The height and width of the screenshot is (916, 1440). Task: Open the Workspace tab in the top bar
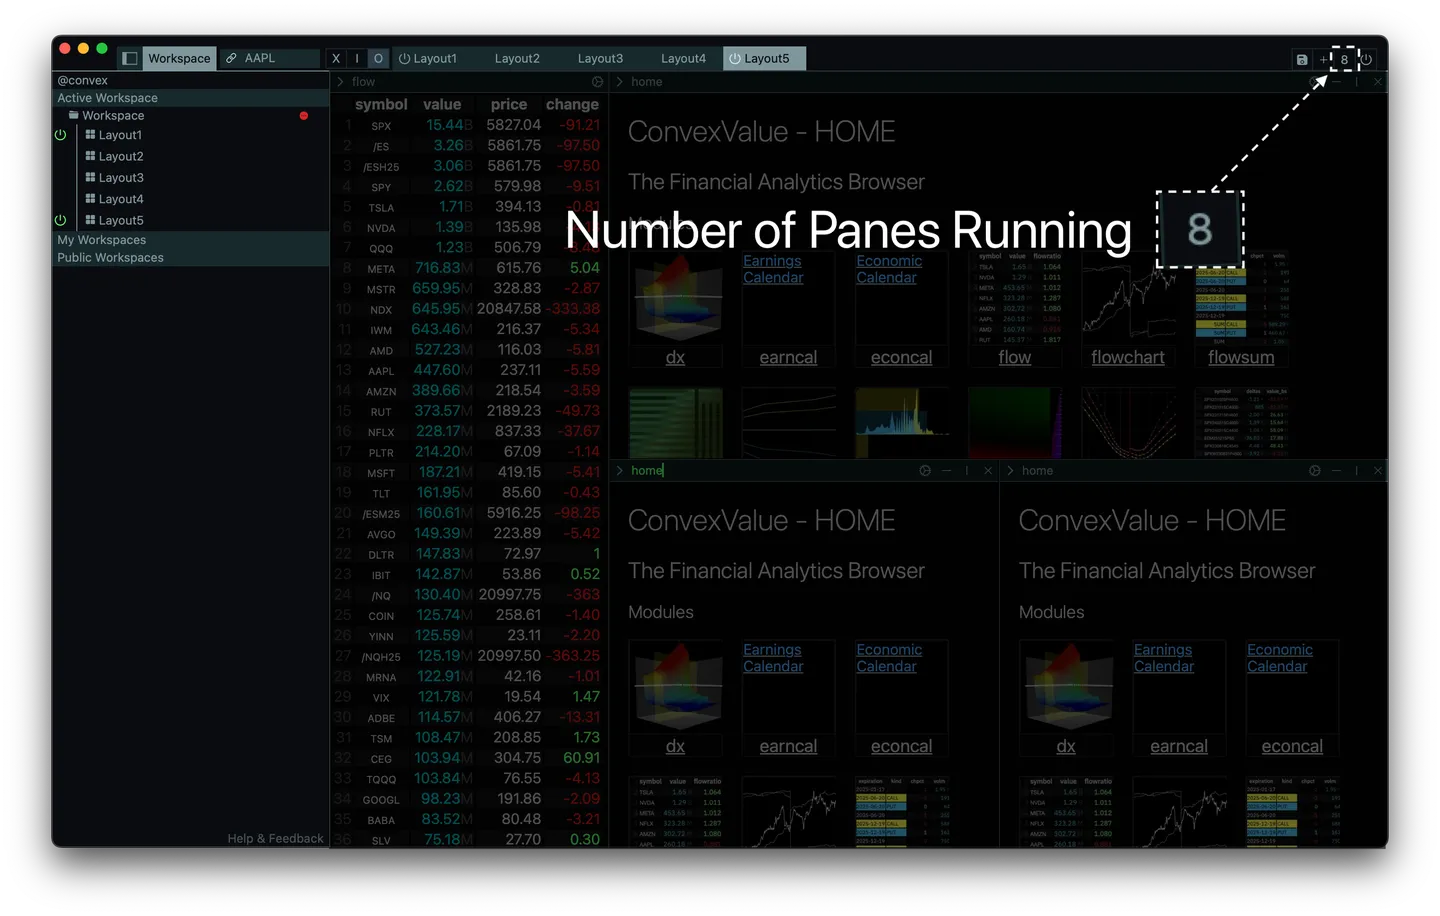point(179,58)
